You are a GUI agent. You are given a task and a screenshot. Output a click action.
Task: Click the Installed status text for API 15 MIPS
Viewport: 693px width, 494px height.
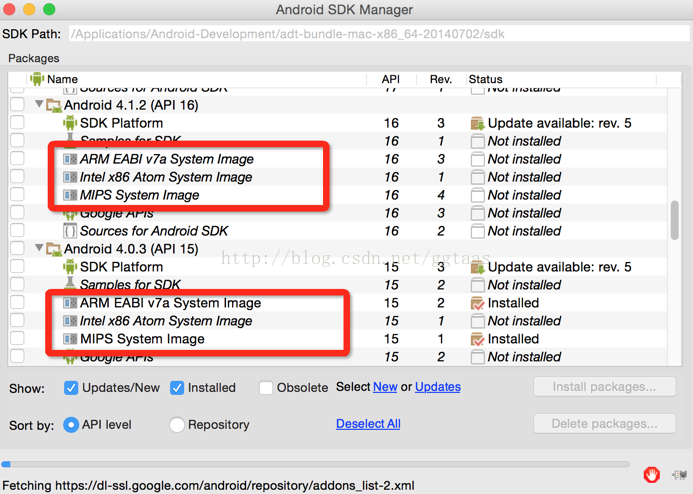pyautogui.click(x=513, y=339)
